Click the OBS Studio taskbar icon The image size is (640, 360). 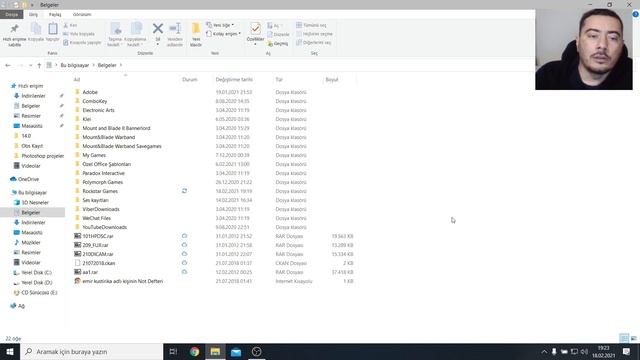[x=256, y=351]
